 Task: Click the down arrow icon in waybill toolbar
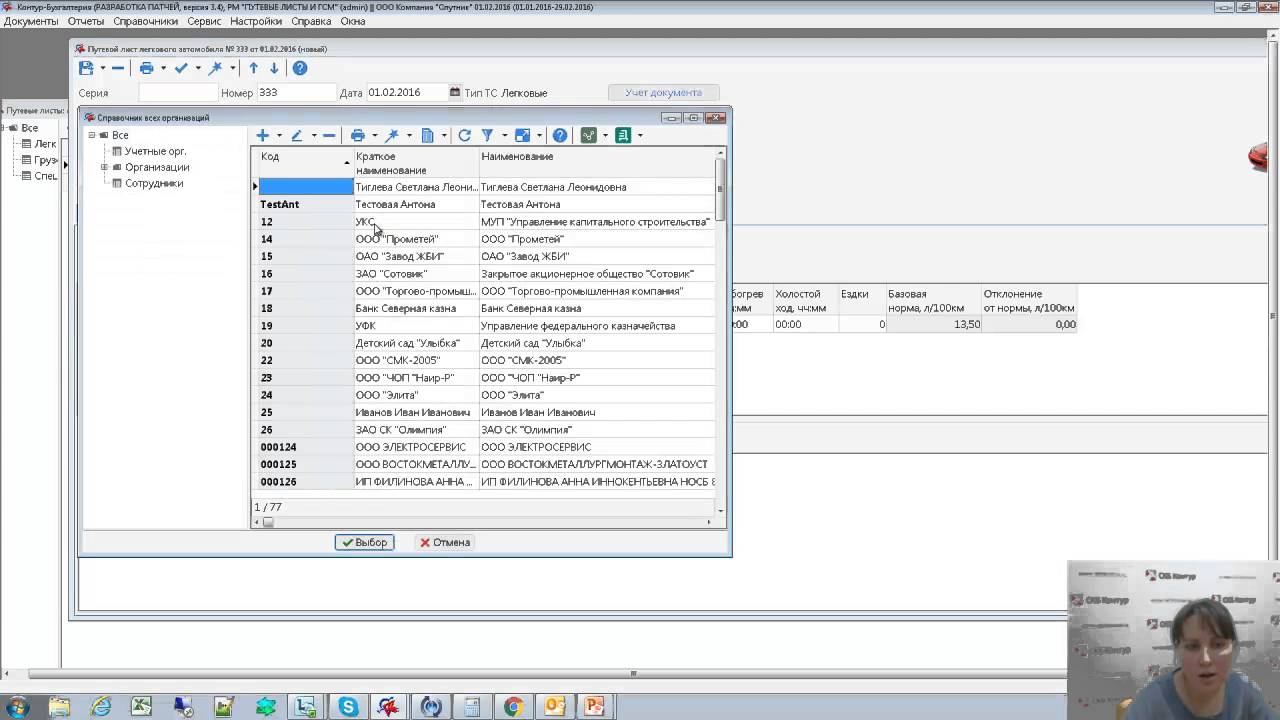[x=274, y=68]
